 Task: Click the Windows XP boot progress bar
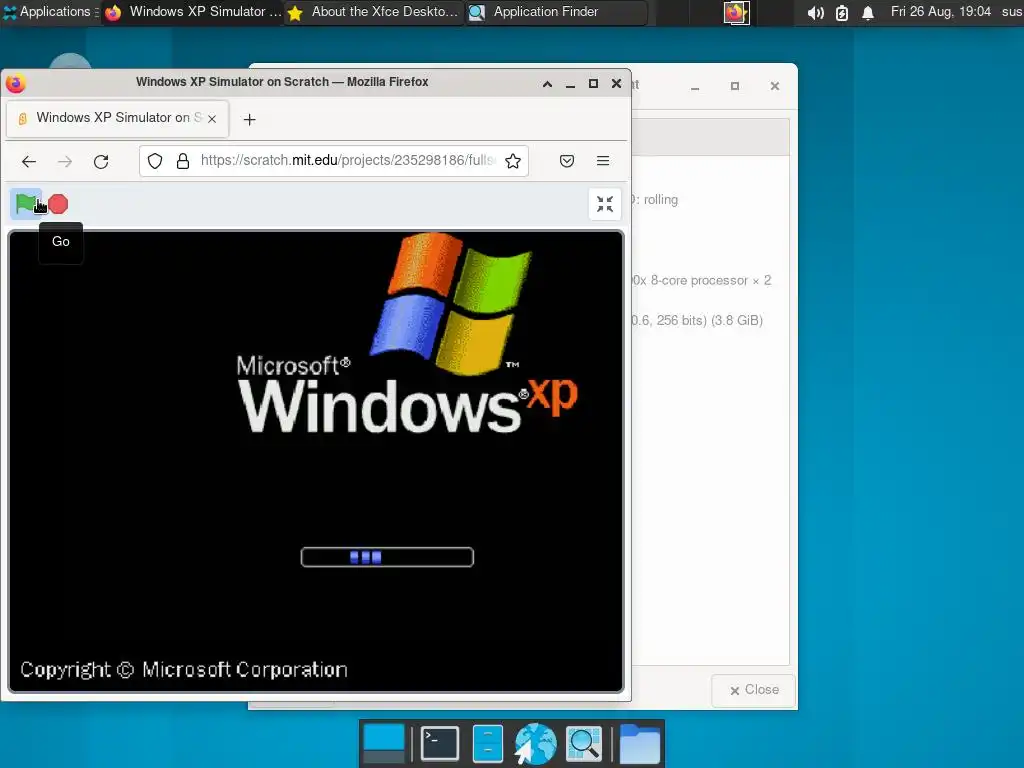(x=387, y=557)
